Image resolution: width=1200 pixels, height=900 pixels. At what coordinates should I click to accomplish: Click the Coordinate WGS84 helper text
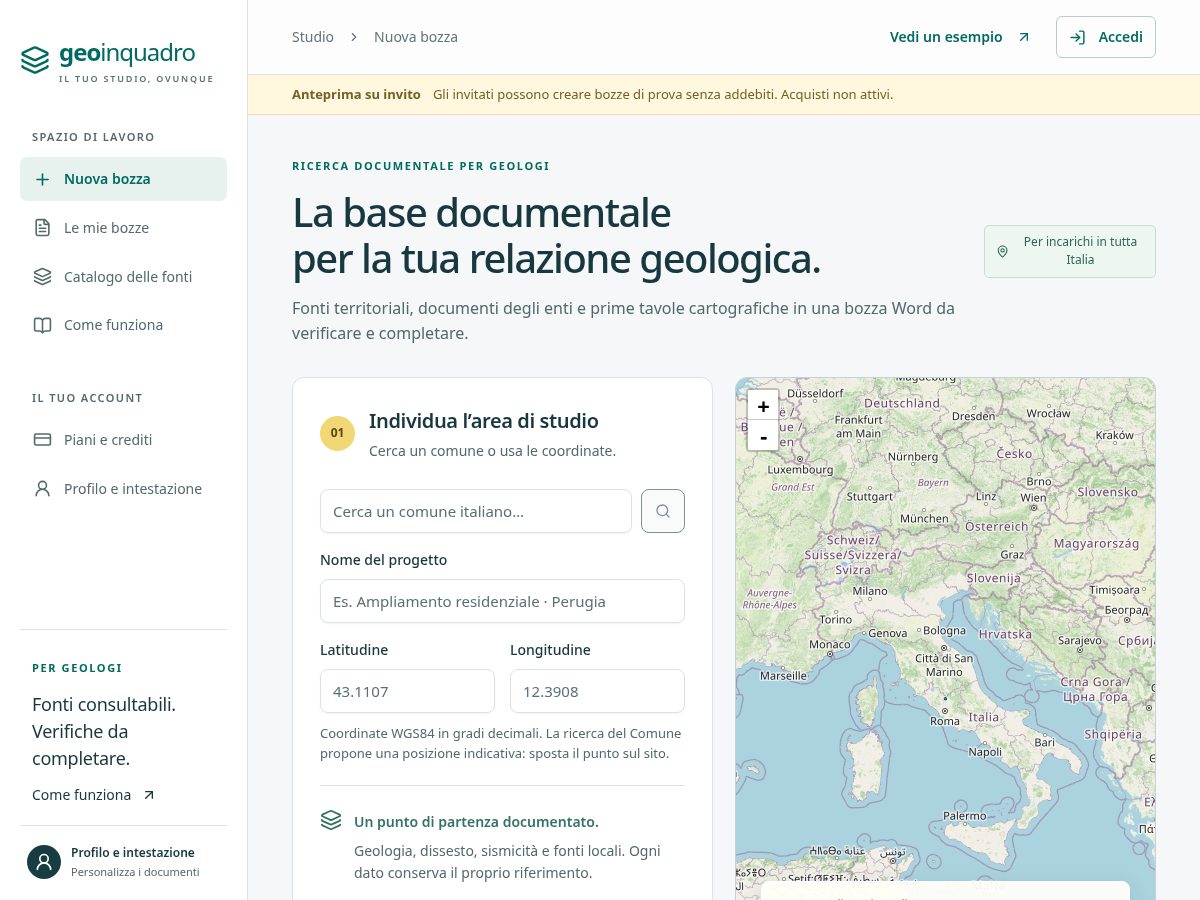pos(500,743)
